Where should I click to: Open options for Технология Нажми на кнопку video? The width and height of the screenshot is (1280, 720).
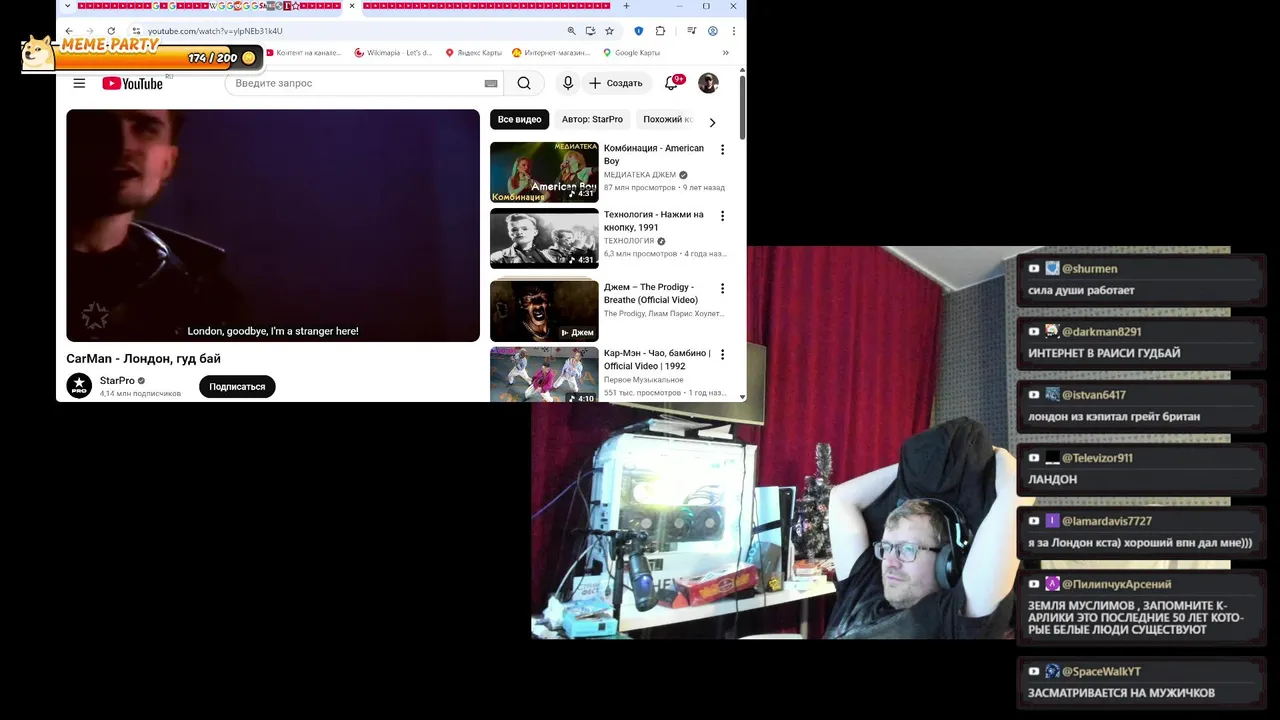(722, 216)
